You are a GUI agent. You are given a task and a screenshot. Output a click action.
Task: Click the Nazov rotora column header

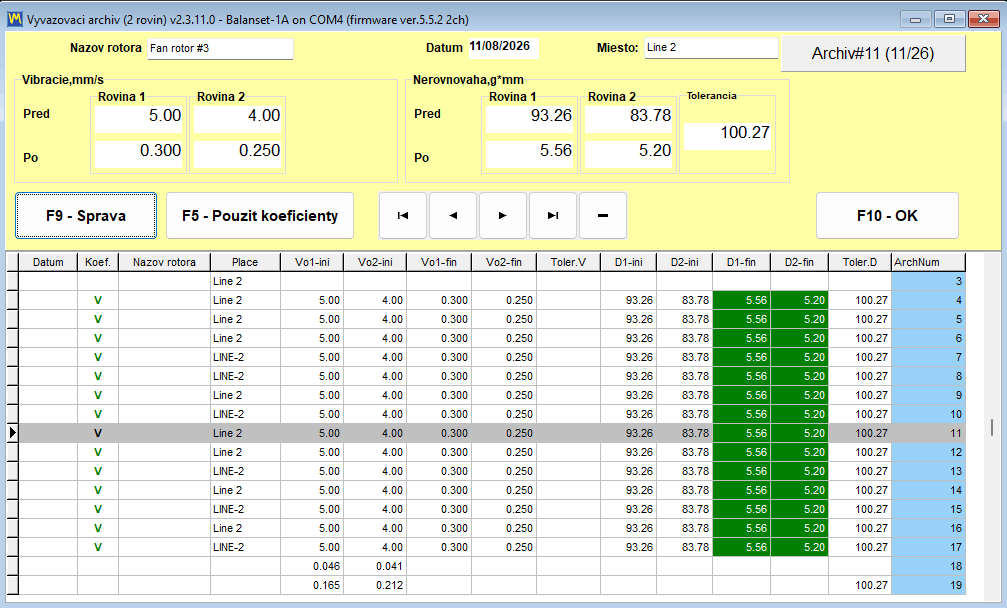point(164,262)
